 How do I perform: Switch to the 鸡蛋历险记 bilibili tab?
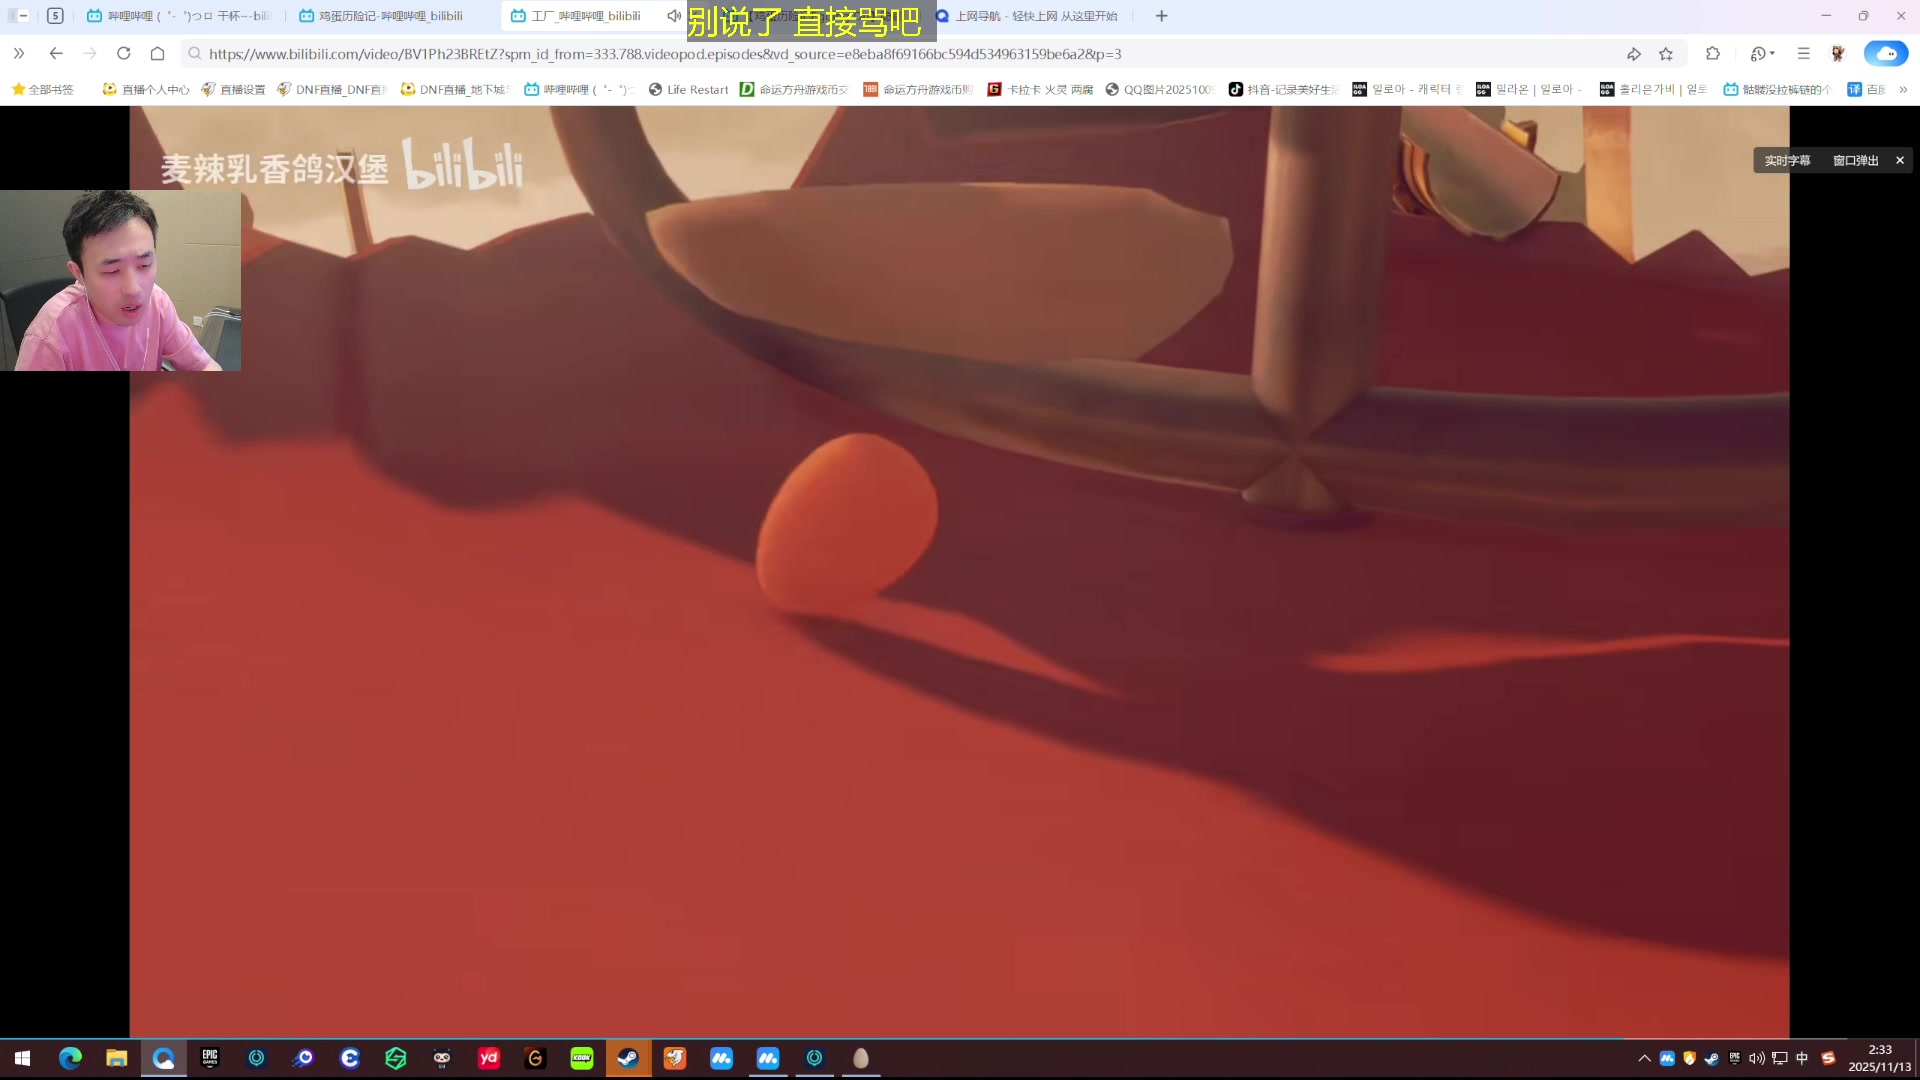coord(390,16)
